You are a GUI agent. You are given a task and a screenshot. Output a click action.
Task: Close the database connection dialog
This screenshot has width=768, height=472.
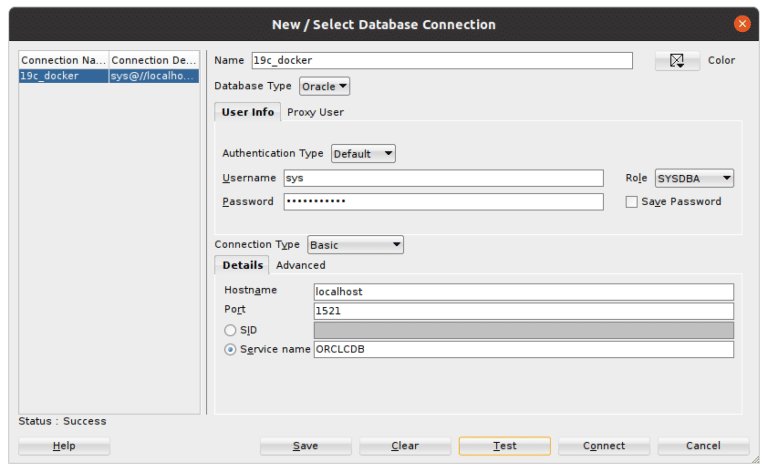click(x=742, y=24)
